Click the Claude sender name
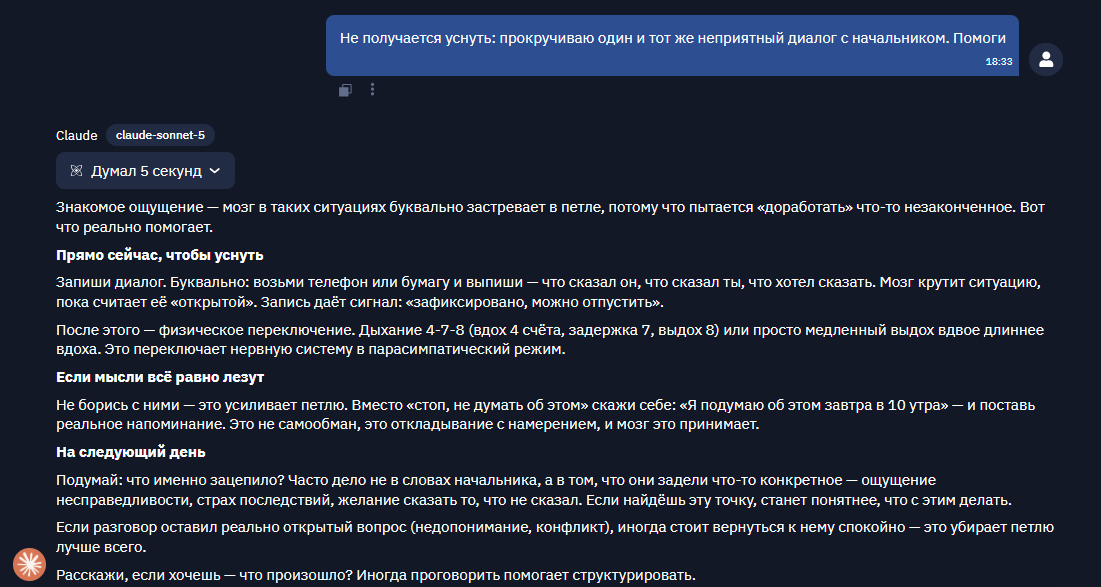The height and width of the screenshot is (587, 1101). coord(77,136)
